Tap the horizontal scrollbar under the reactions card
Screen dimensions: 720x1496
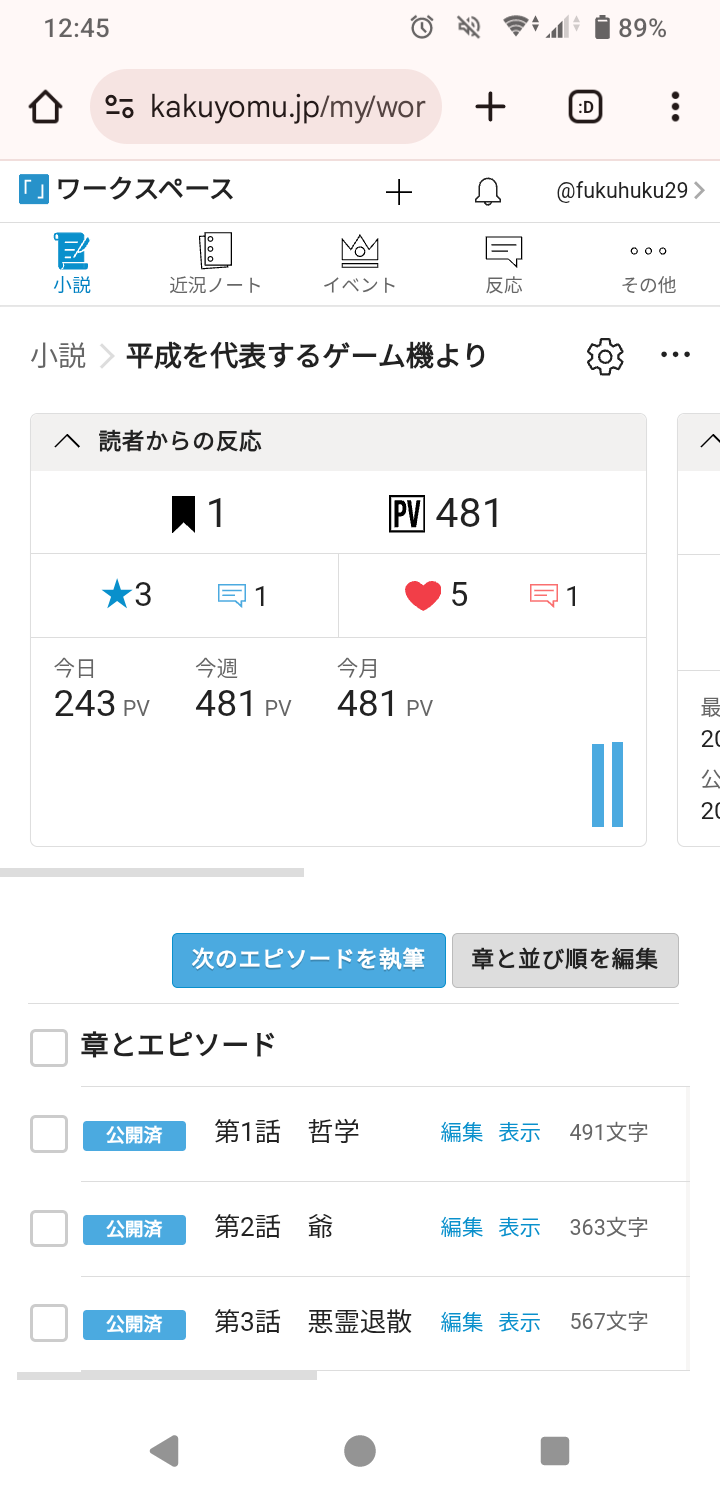coord(152,873)
